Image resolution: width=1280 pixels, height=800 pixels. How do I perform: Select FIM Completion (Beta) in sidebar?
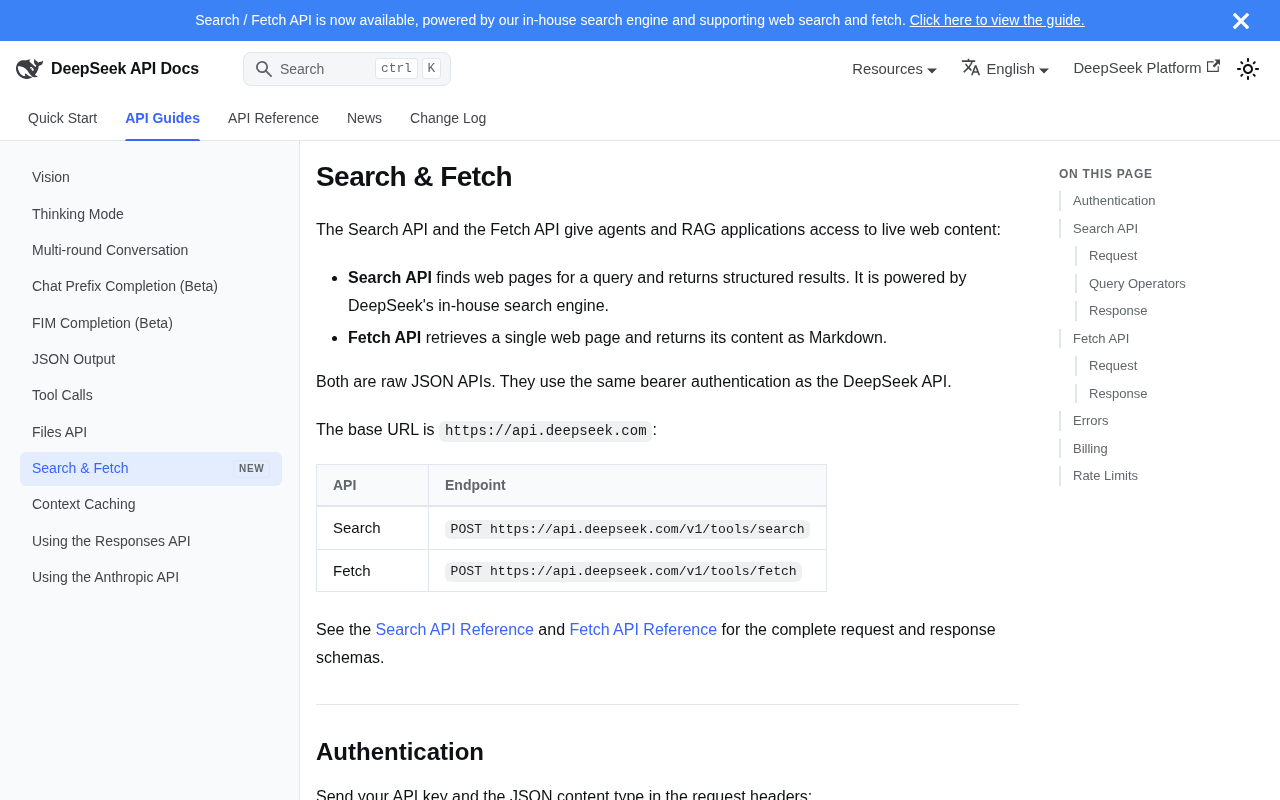pos(151,323)
